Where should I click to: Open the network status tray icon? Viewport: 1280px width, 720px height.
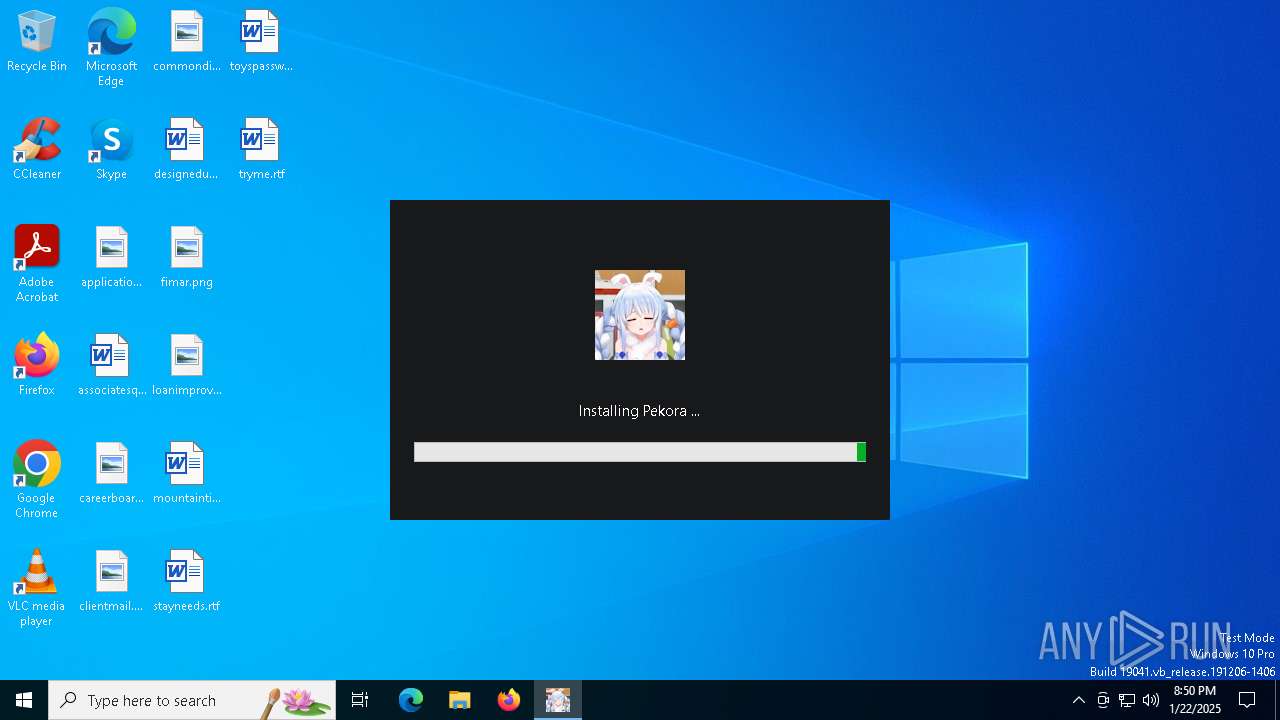pyautogui.click(x=1127, y=700)
